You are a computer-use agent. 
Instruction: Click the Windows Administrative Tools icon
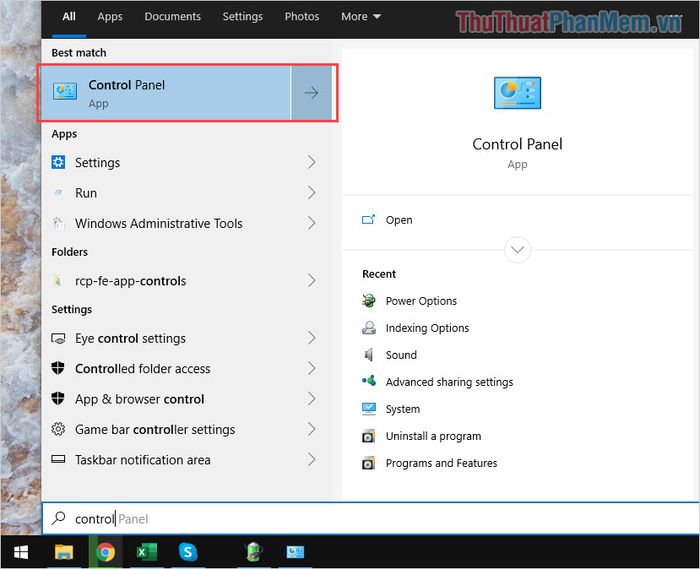[58, 223]
